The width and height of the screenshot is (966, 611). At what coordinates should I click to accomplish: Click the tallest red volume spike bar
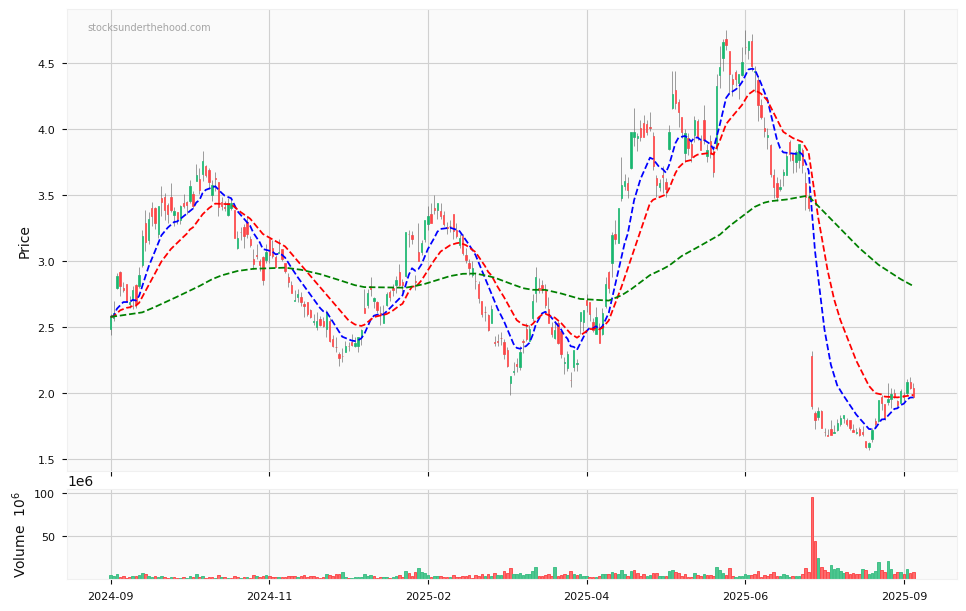812,538
